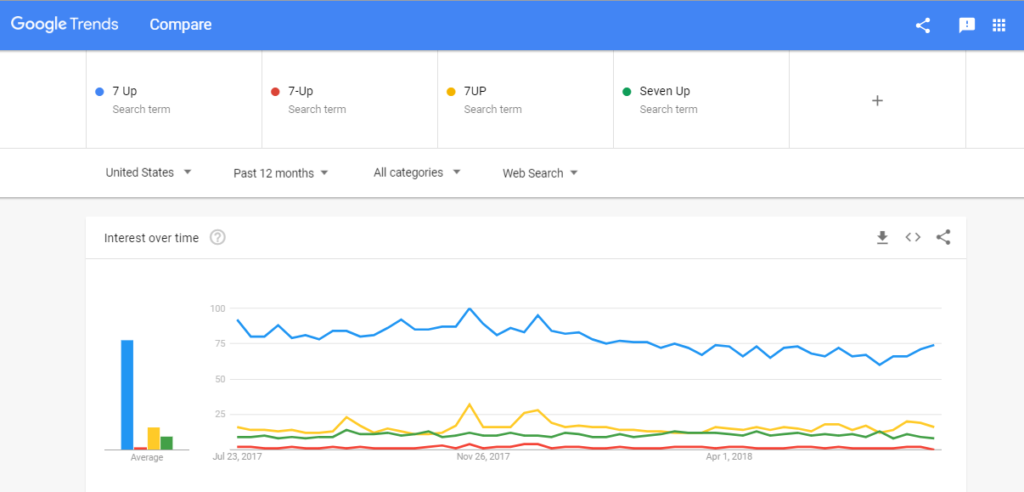The height and width of the screenshot is (492, 1024).
Task: Expand the Web Search type dropdown
Action: click(x=539, y=173)
